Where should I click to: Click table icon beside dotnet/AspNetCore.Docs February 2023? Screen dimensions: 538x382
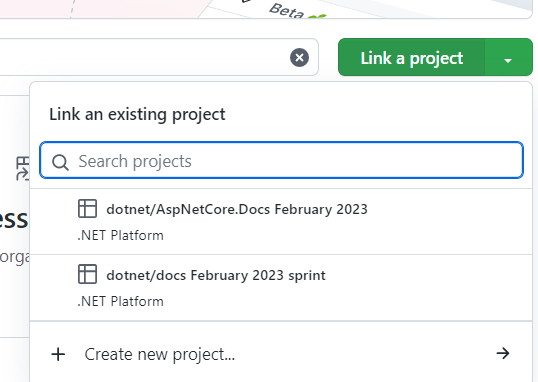coord(87,208)
